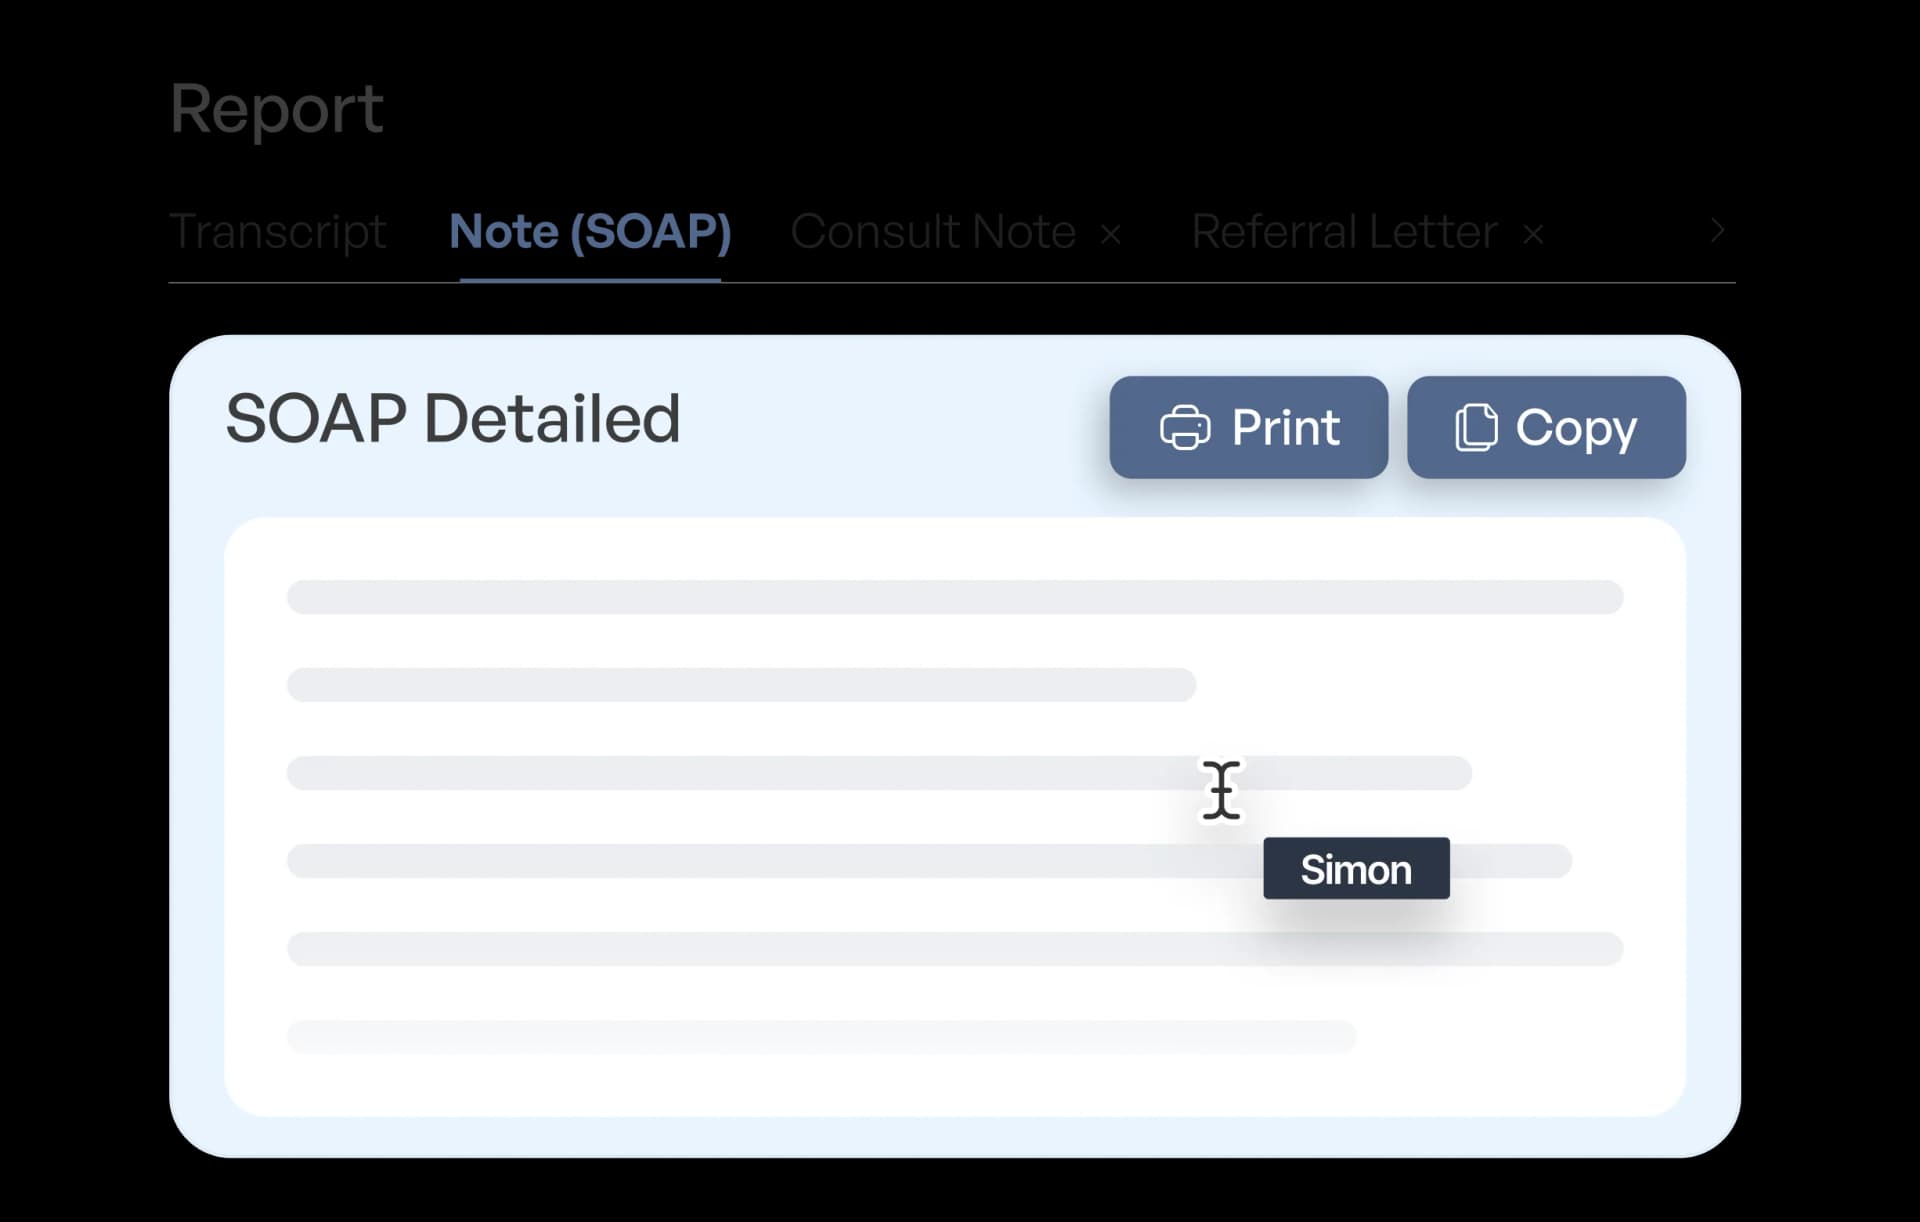
Task: Copy the SOAP Detailed note text
Action: pyautogui.click(x=1546, y=427)
